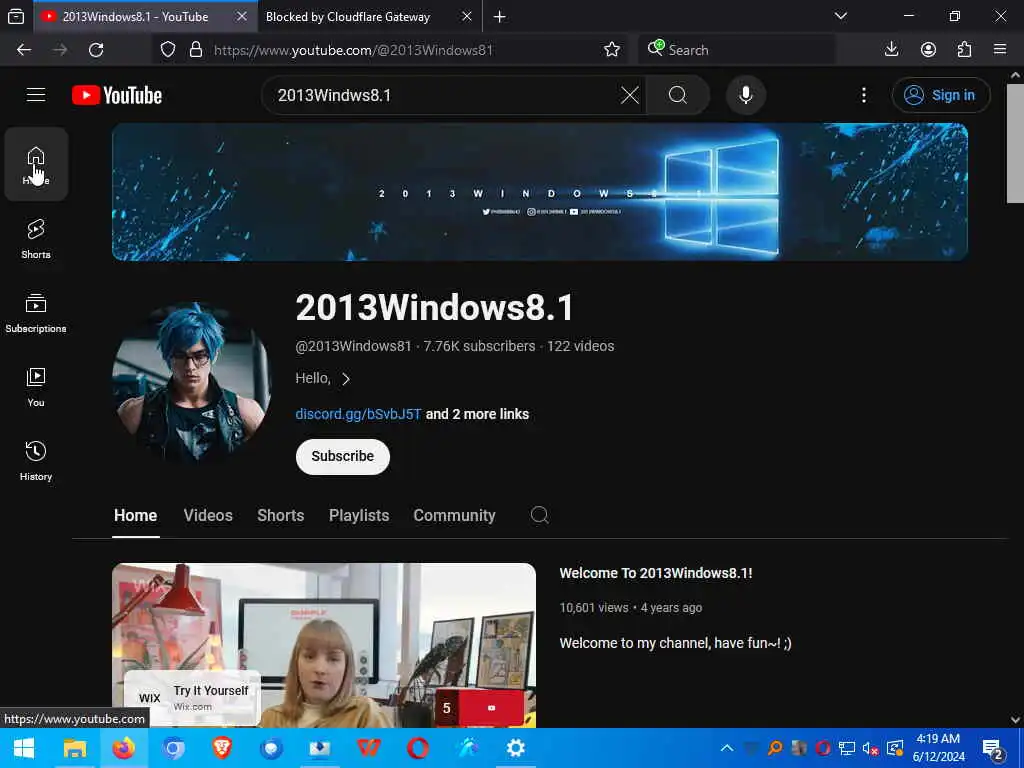
Task: Close the 2013Windows8.1 - YouTube tab
Action: pyautogui.click(x=242, y=16)
